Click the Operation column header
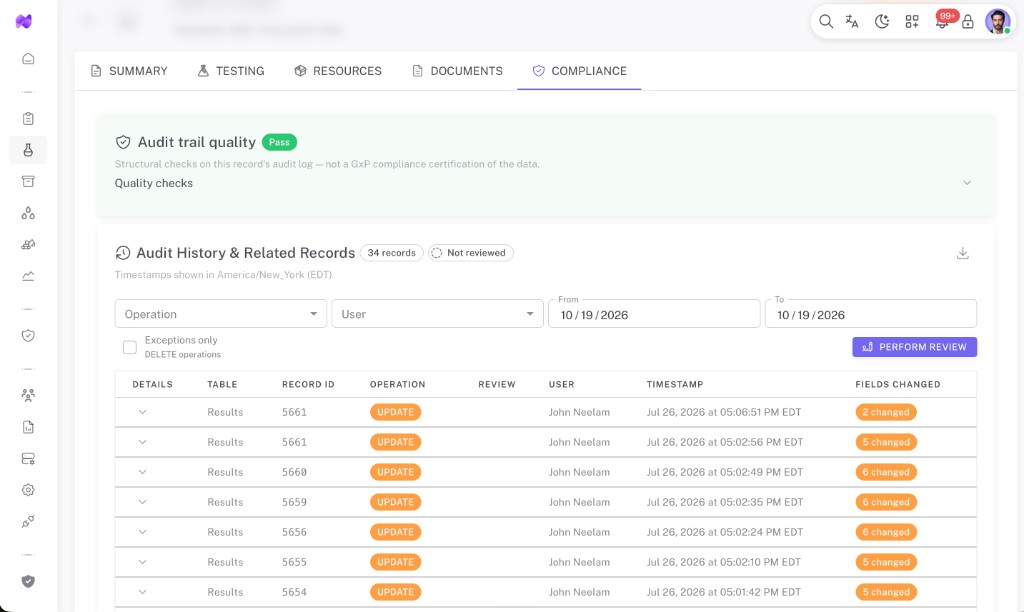Screen dimensions: 1024x612 click(398, 384)
